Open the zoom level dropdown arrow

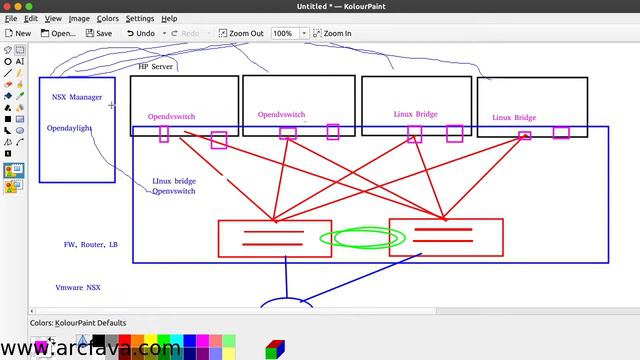304,33
